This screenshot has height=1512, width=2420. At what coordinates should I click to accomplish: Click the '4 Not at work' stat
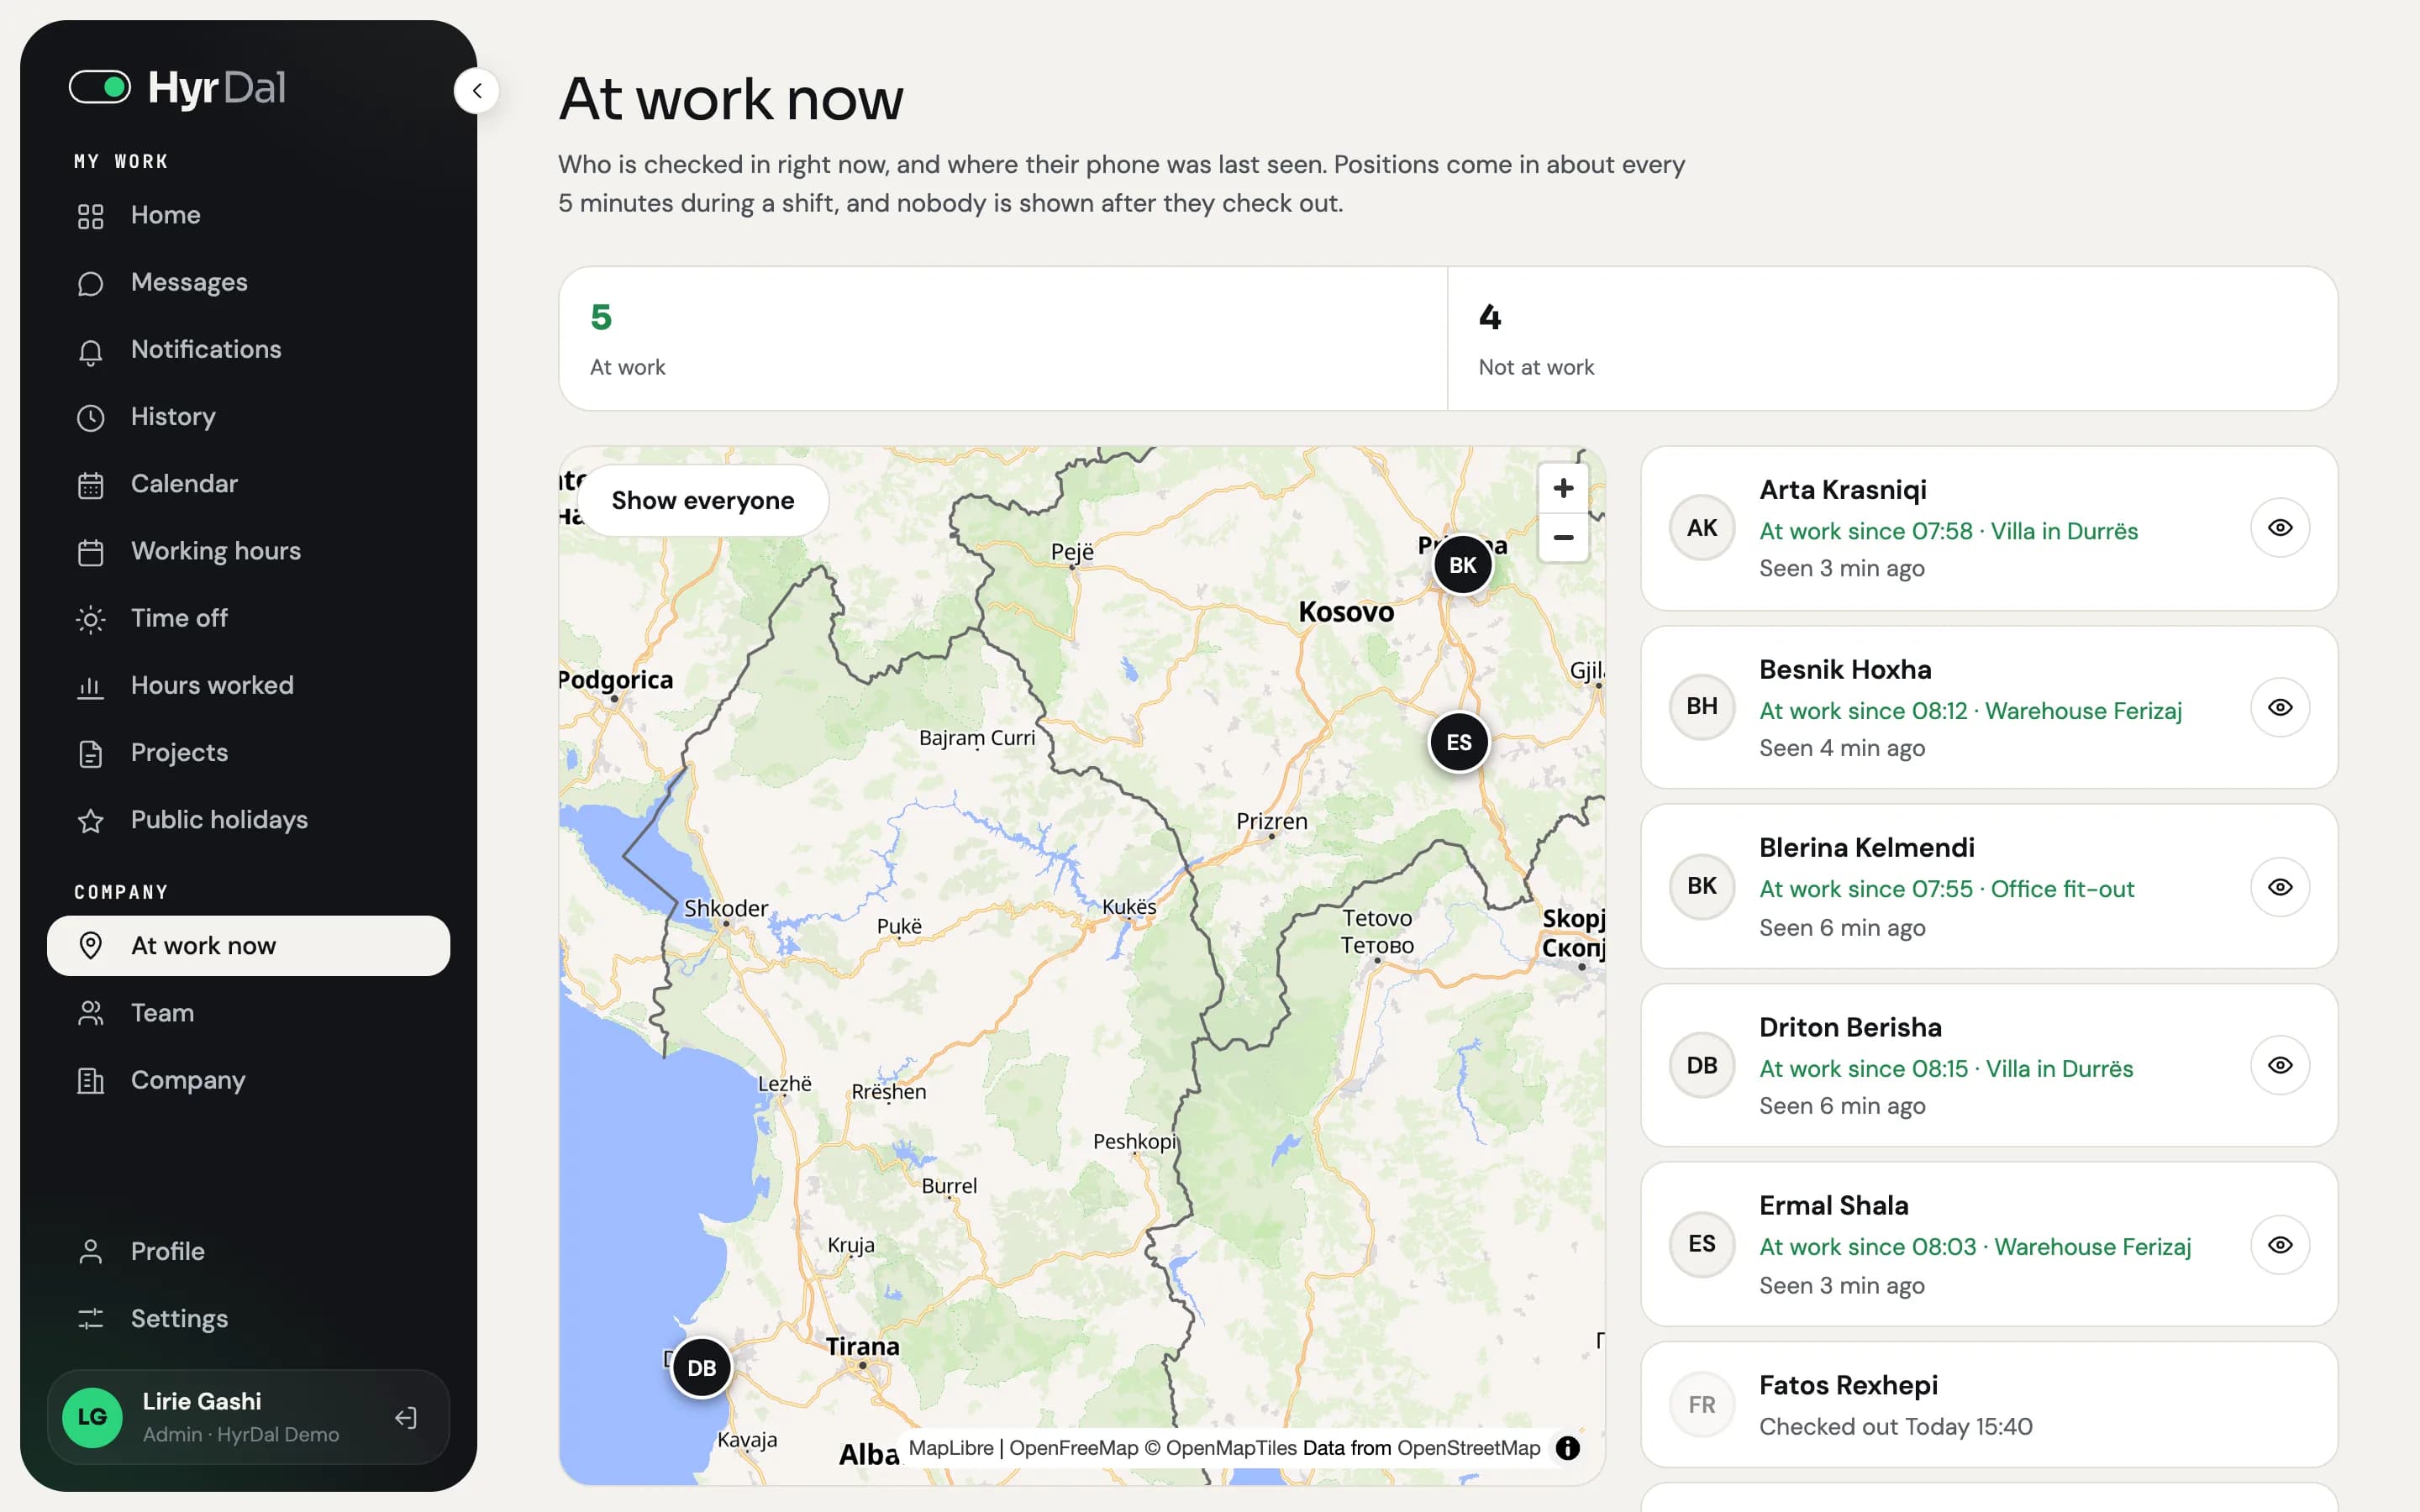tap(1892, 338)
